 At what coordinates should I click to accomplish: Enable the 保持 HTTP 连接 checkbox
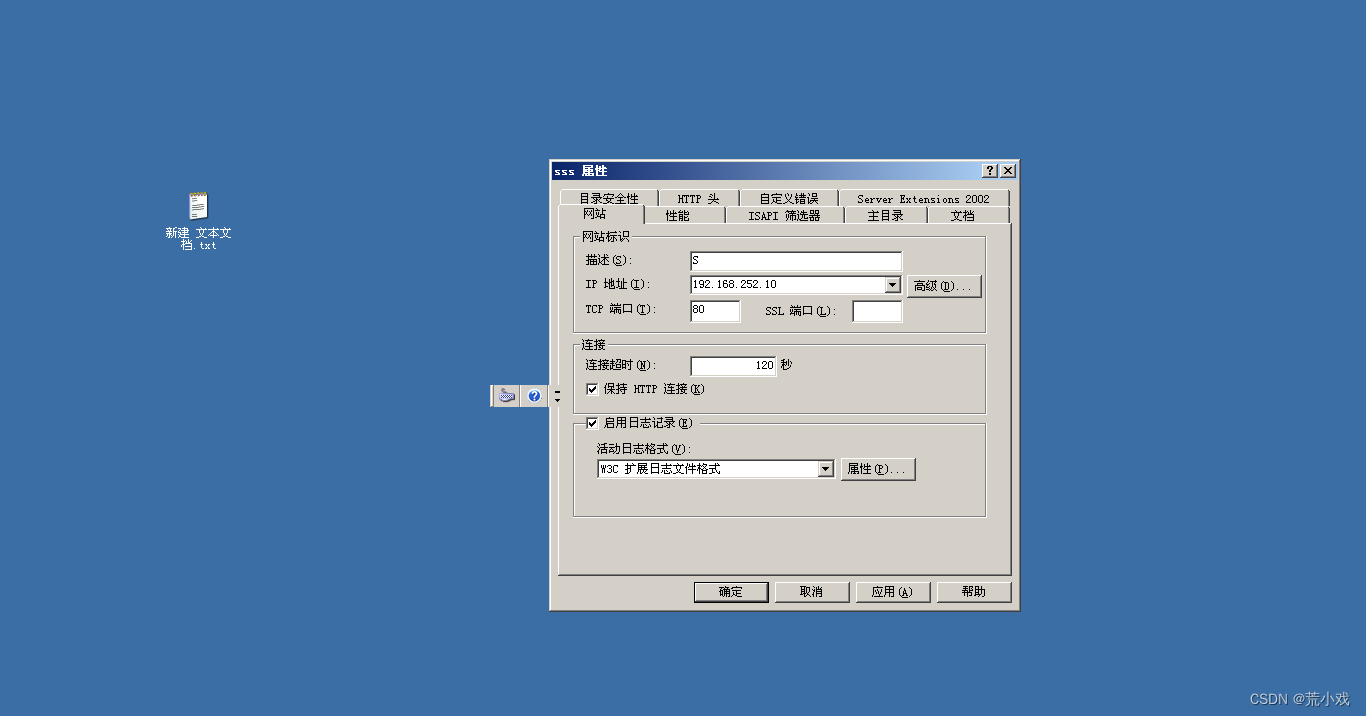point(592,389)
